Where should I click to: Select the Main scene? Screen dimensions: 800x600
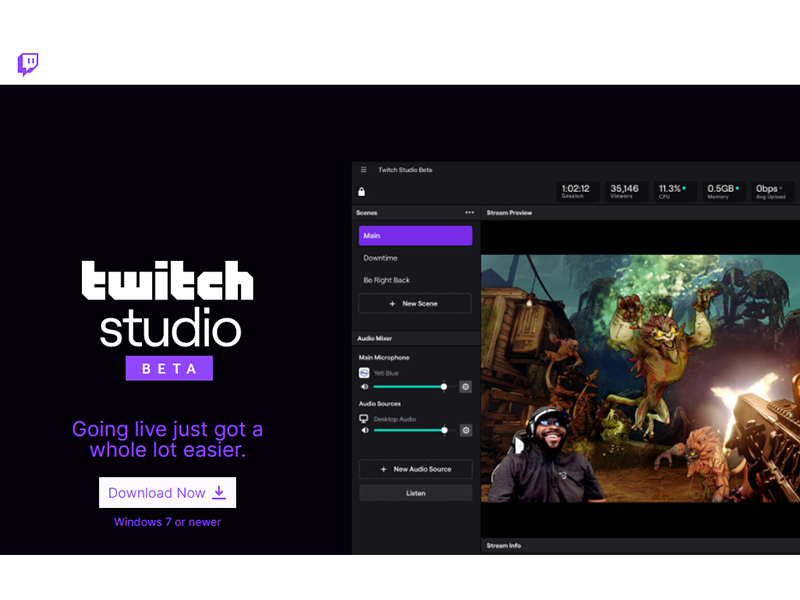415,236
